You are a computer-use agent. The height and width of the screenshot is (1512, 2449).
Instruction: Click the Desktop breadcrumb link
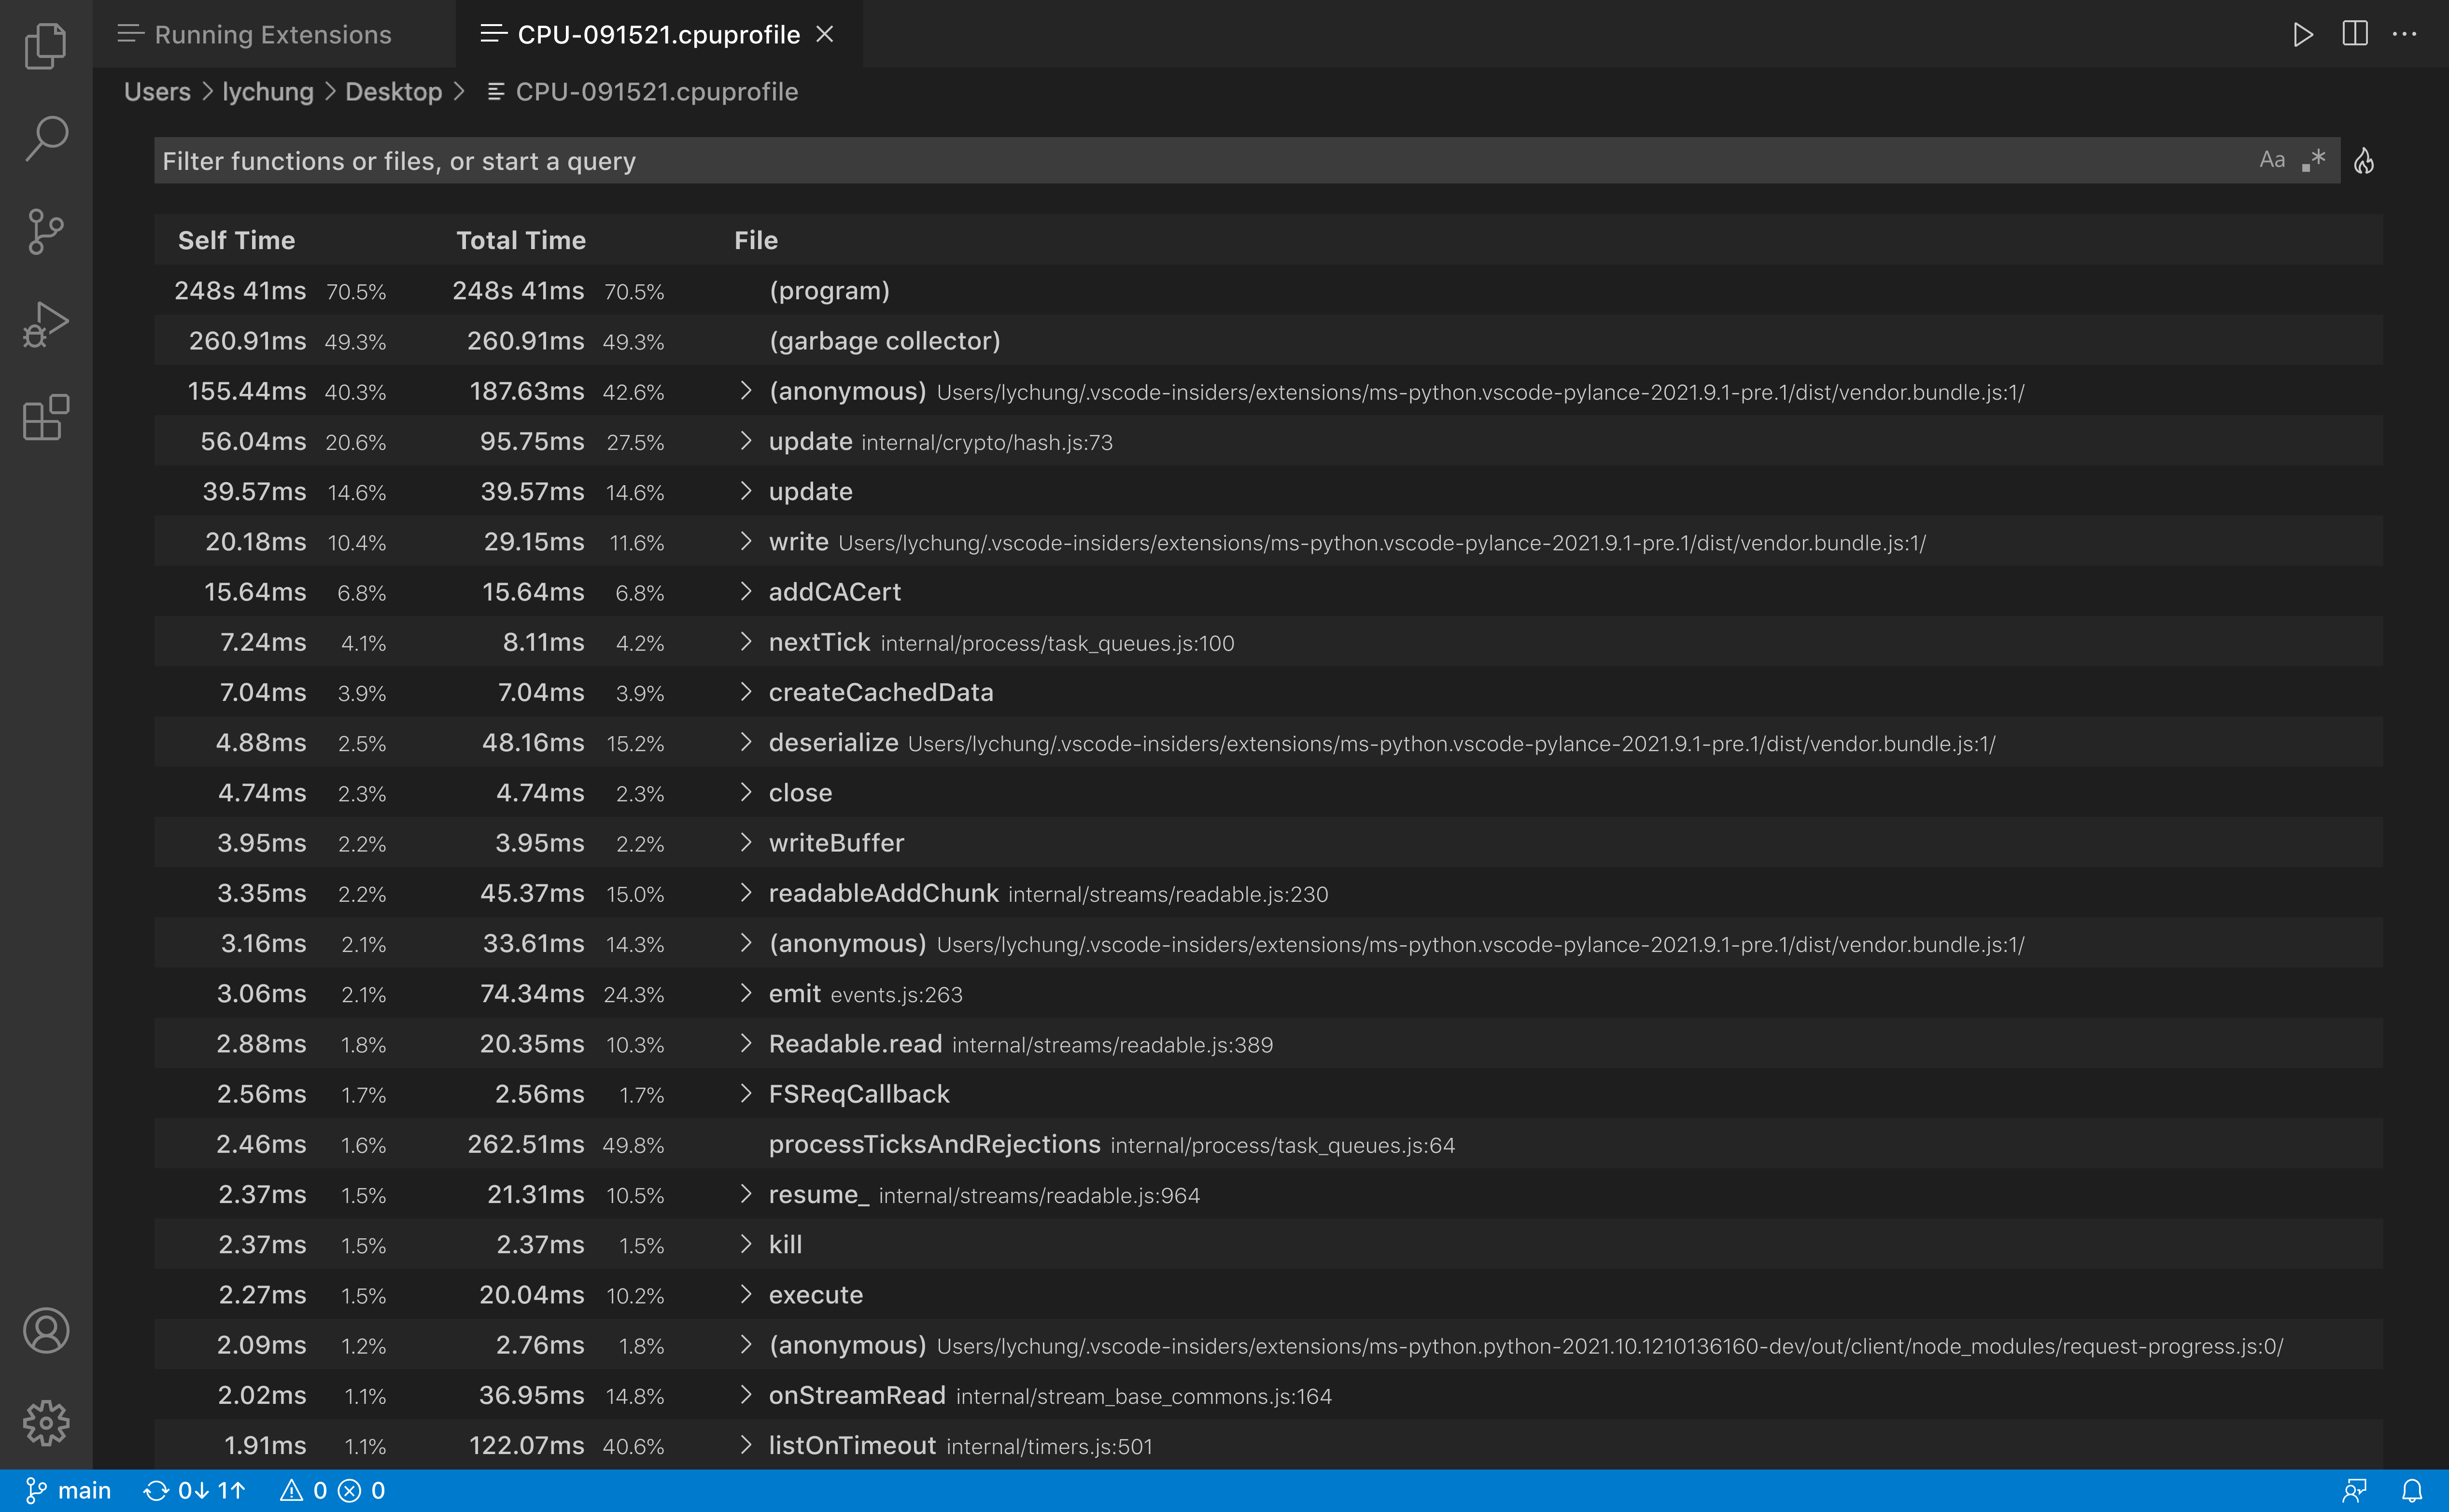click(393, 91)
